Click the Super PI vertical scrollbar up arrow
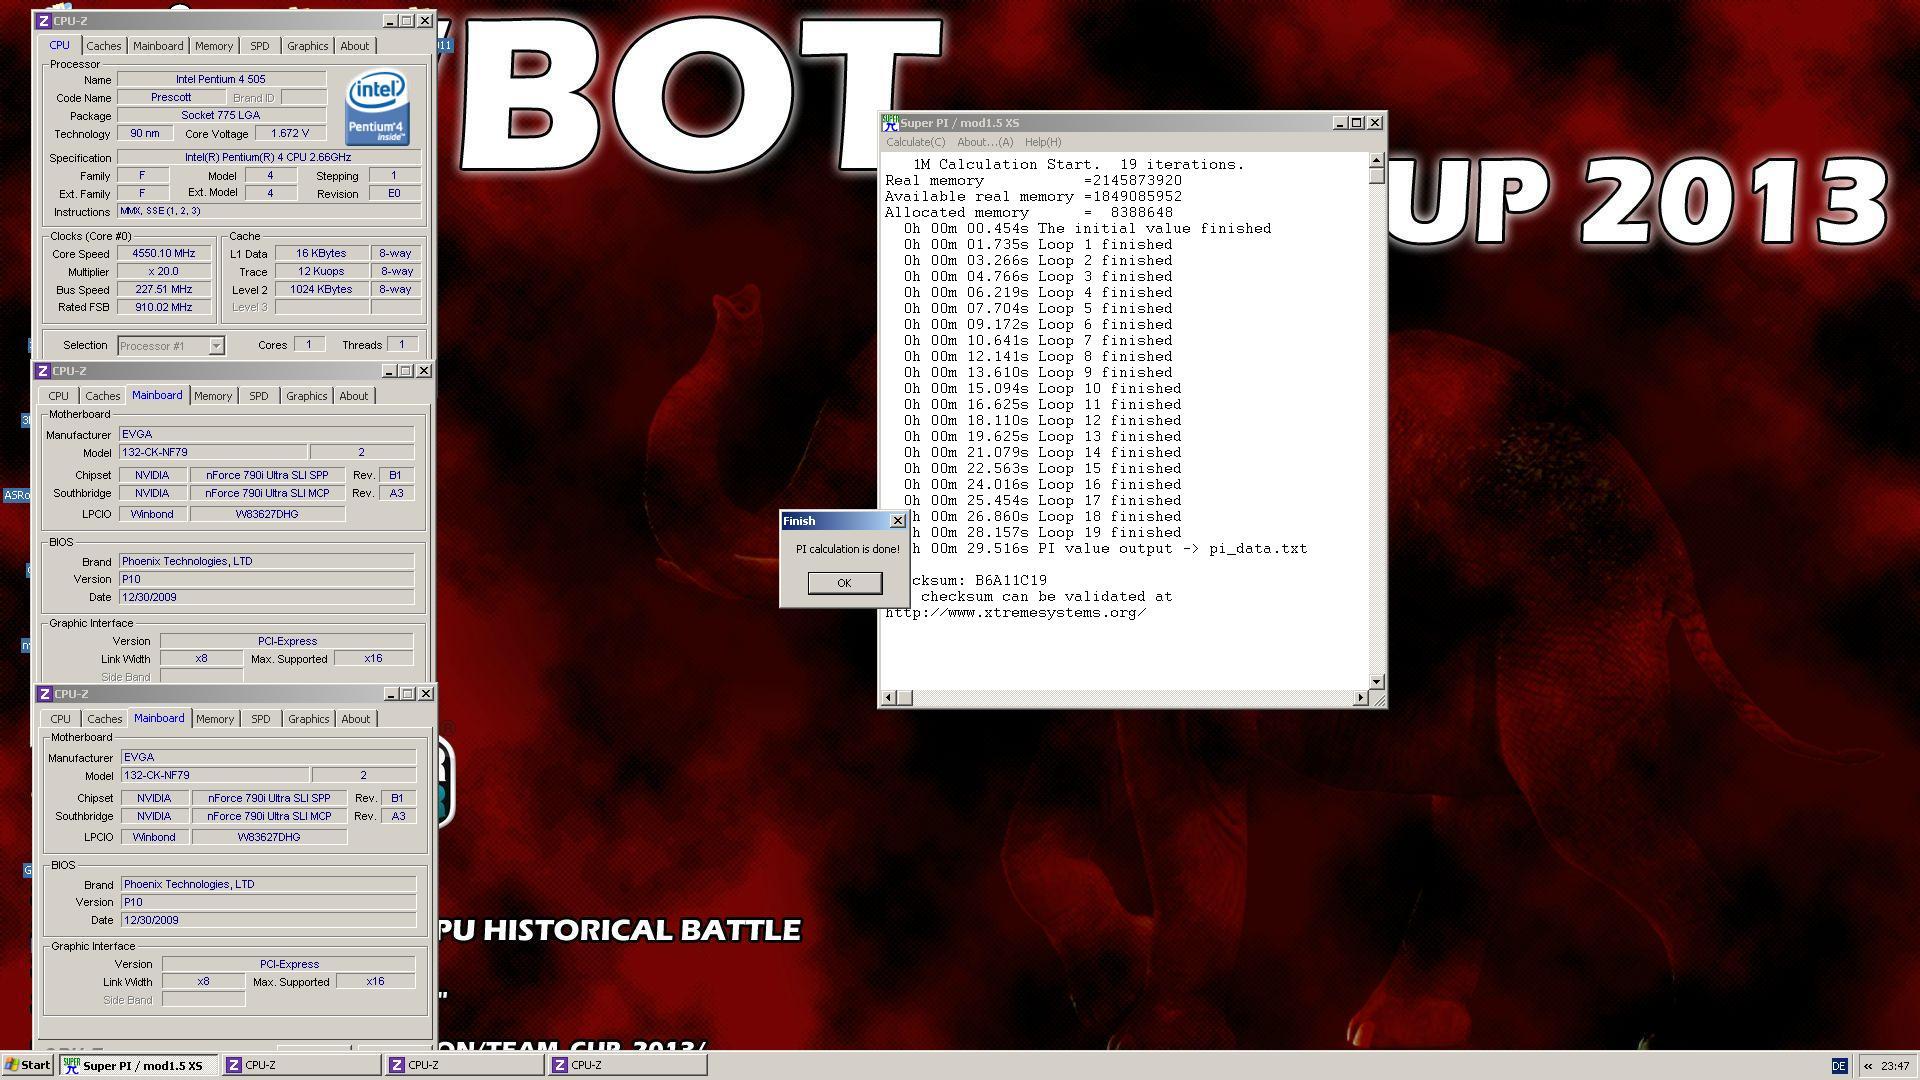Image resolution: width=1920 pixels, height=1080 pixels. tap(1376, 160)
